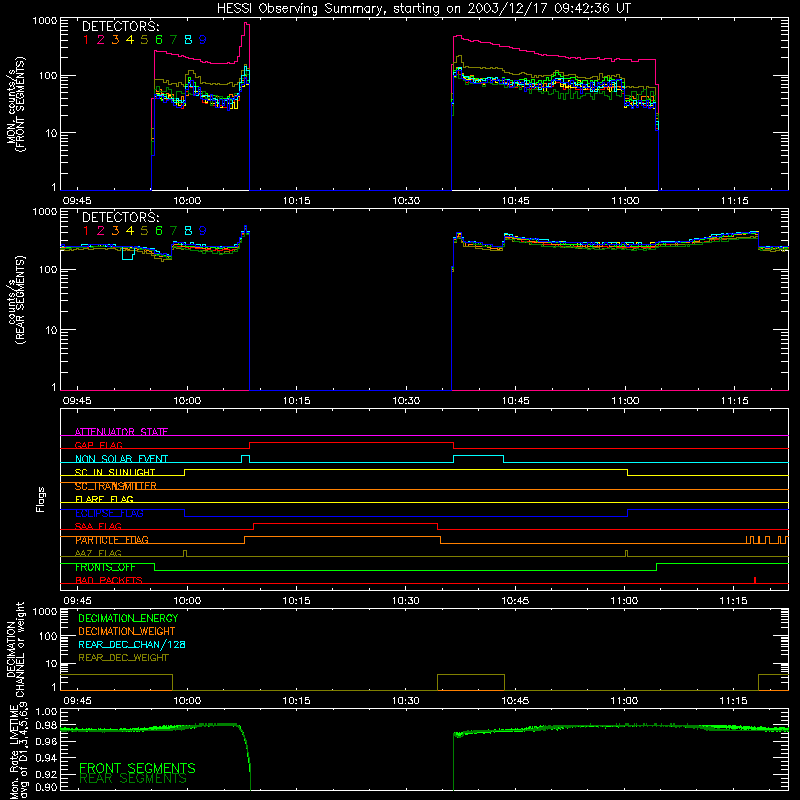Click the counts/s (REAR SEGMENTS) axis title

15,300
